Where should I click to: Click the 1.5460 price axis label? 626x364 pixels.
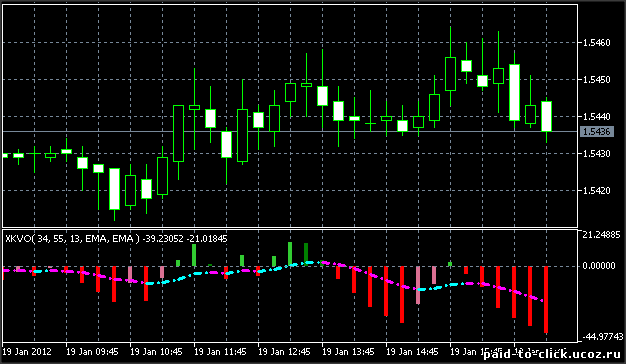click(x=596, y=43)
